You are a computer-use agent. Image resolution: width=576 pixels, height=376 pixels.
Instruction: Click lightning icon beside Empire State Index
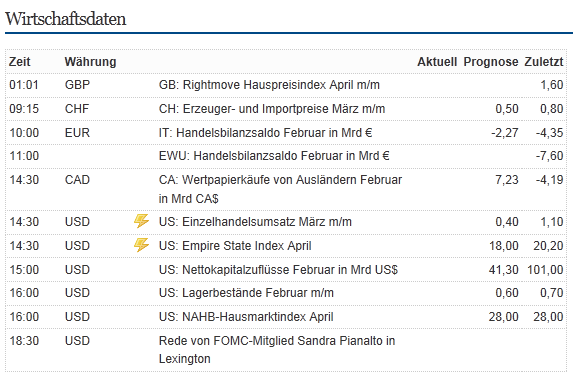[x=141, y=245]
